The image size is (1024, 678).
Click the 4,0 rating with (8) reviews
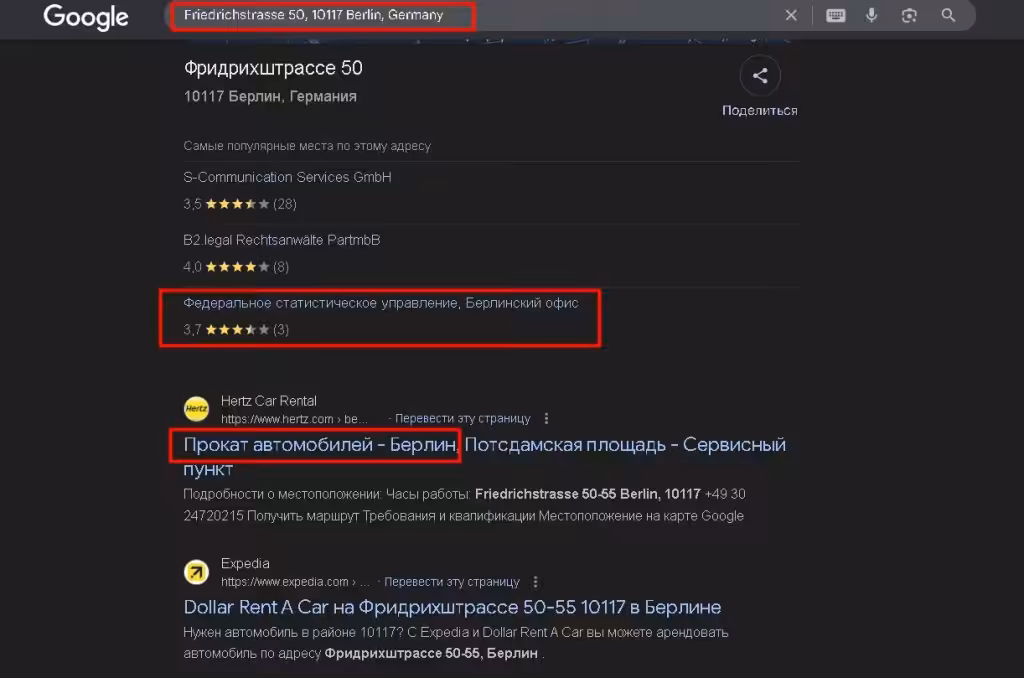coord(236,266)
